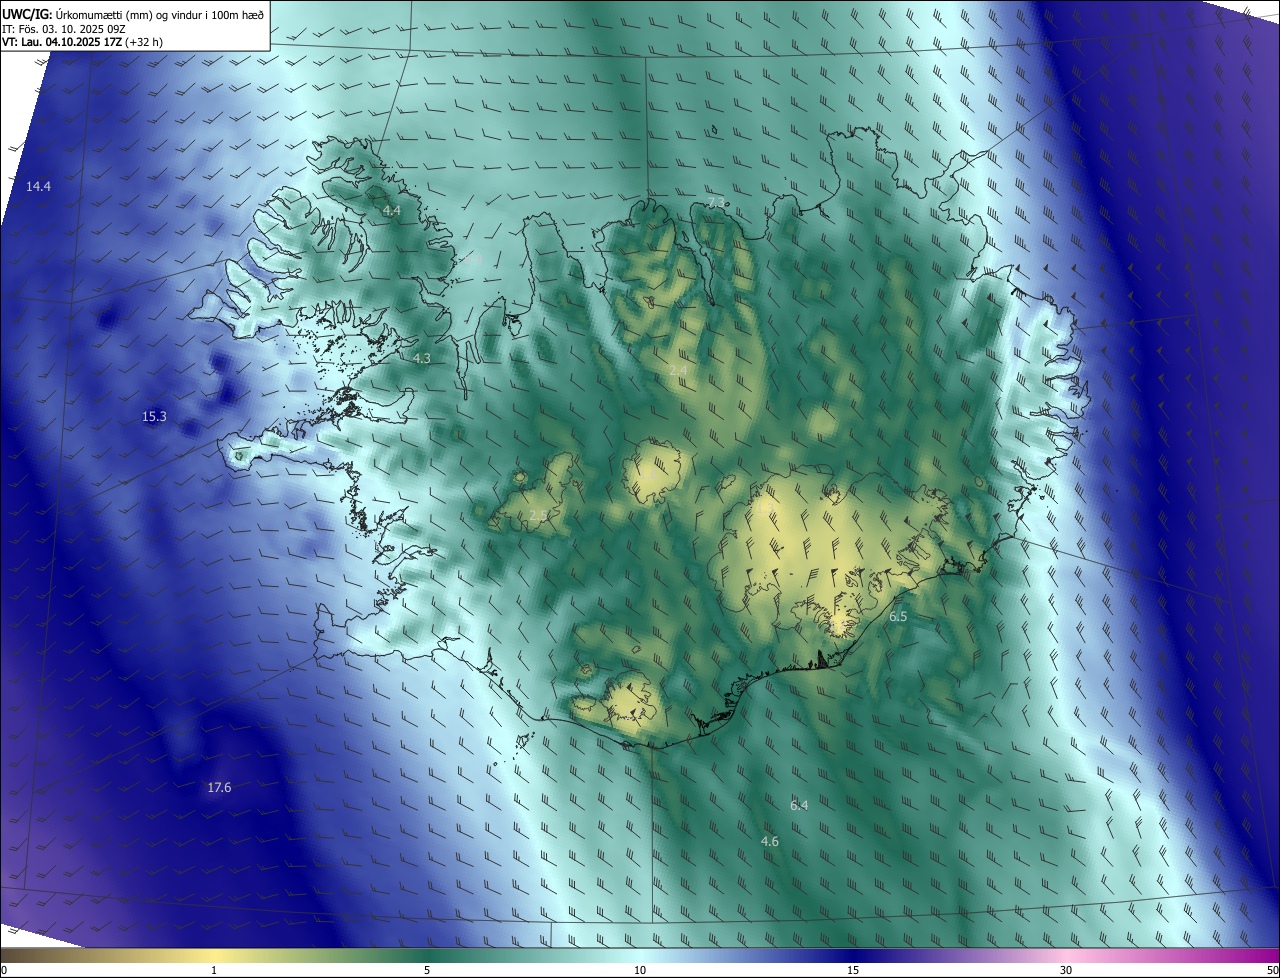Click the legend tick labeled 5
This screenshot has height=978, width=1280.
[427, 971]
